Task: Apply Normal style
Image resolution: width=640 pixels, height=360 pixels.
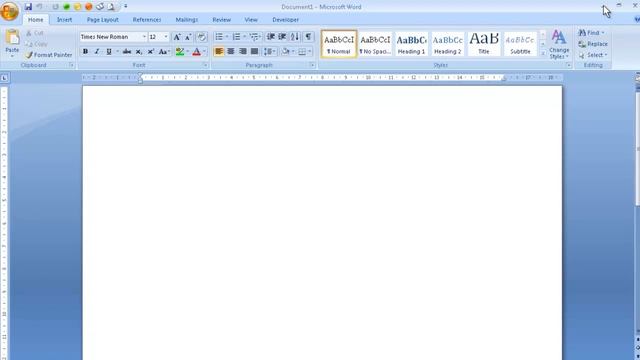Action: [x=339, y=44]
